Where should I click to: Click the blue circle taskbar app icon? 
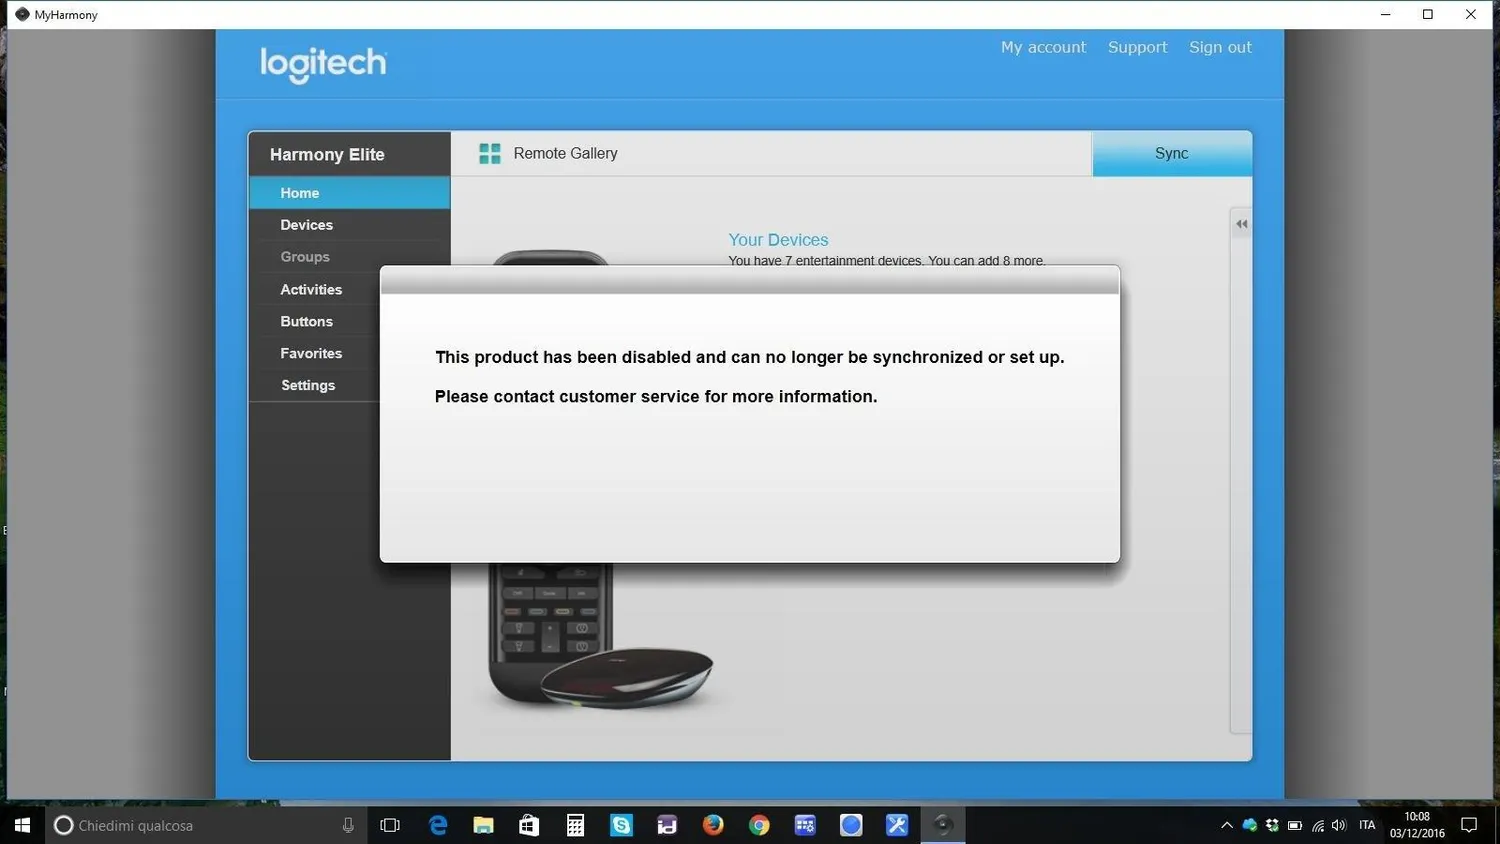coord(851,825)
